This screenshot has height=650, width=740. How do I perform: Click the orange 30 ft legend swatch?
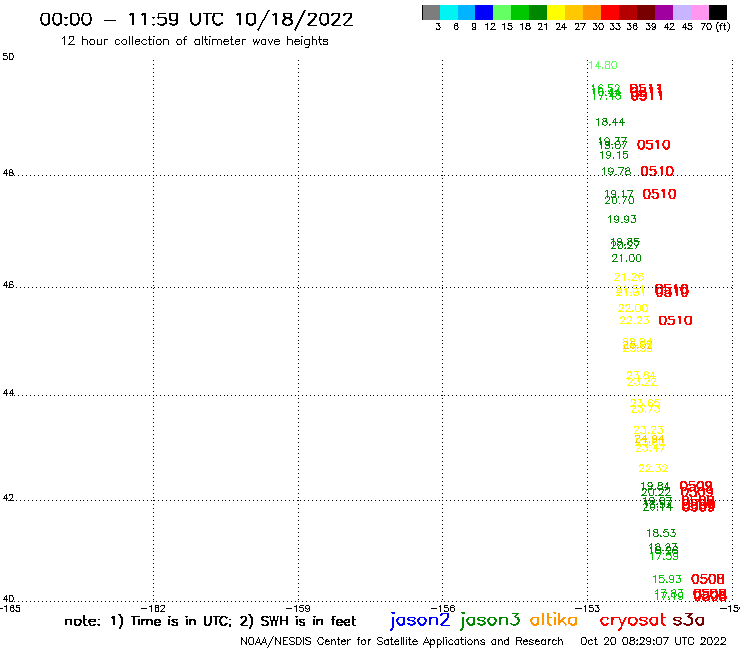coord(592,12)
